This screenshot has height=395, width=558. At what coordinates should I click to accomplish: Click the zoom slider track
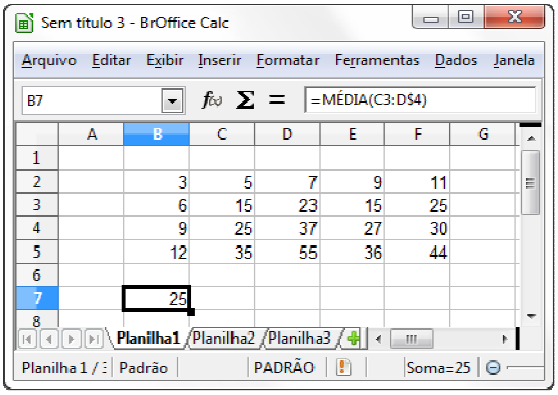pos(525,367)
